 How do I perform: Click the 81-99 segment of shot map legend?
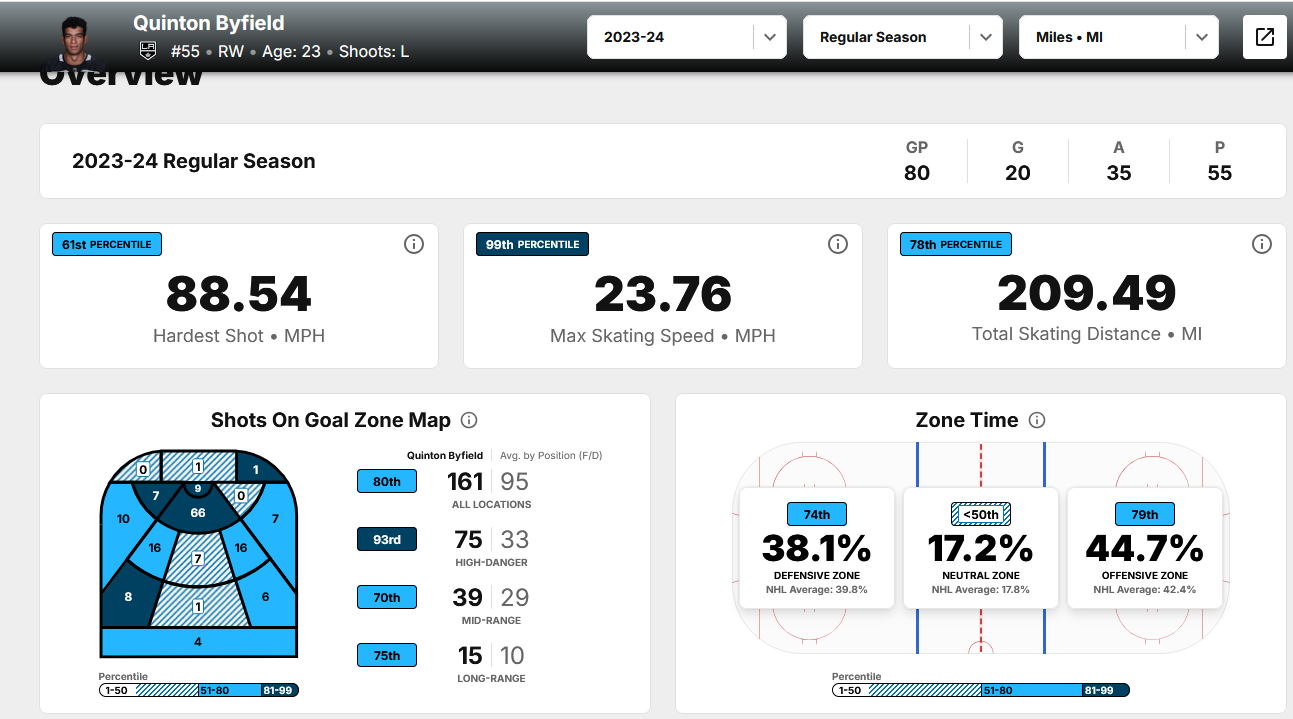point(279,690)
